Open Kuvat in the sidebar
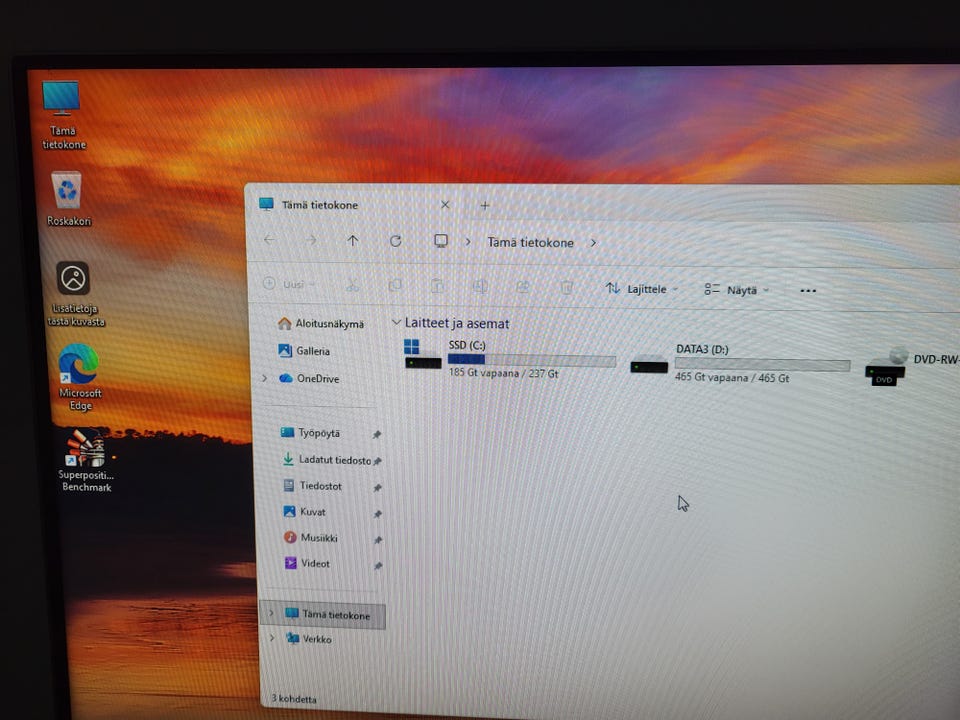960x720 pixels. pyautogui.click(x=304, y=511)
